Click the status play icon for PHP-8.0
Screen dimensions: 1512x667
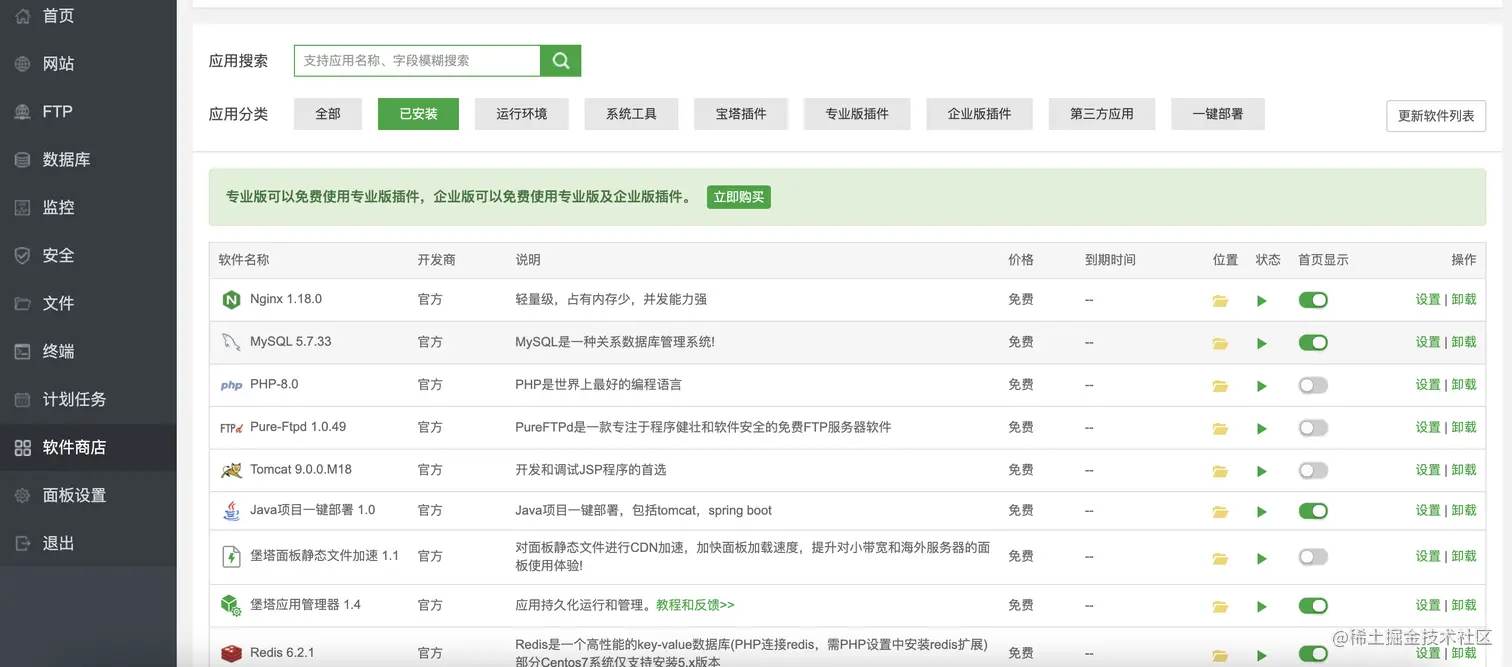click(x=1262, y=386)
